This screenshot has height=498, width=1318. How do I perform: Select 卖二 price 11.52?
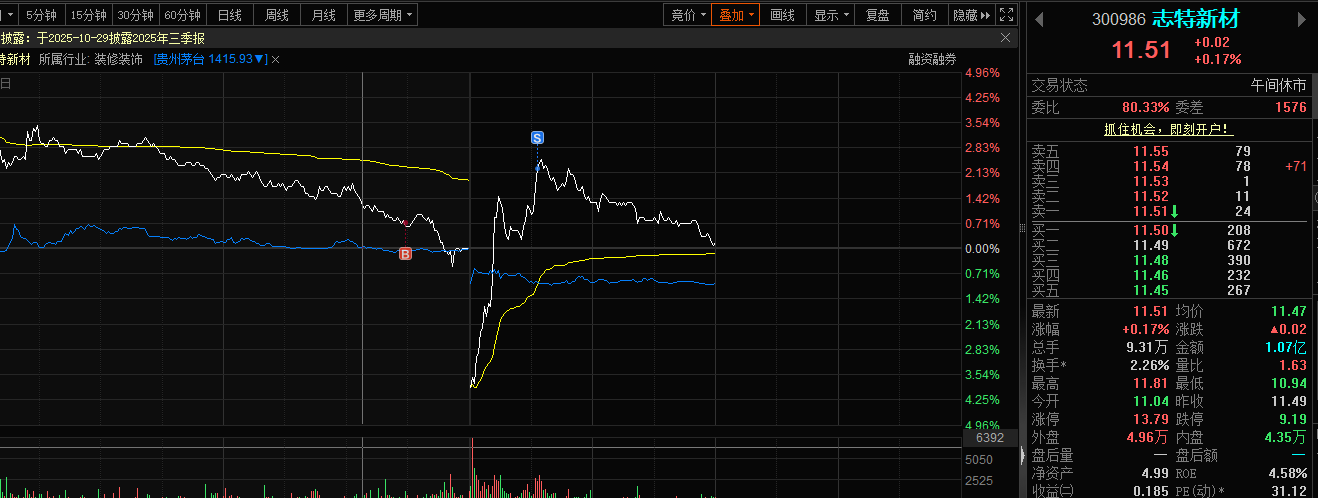coord(1150,196)
